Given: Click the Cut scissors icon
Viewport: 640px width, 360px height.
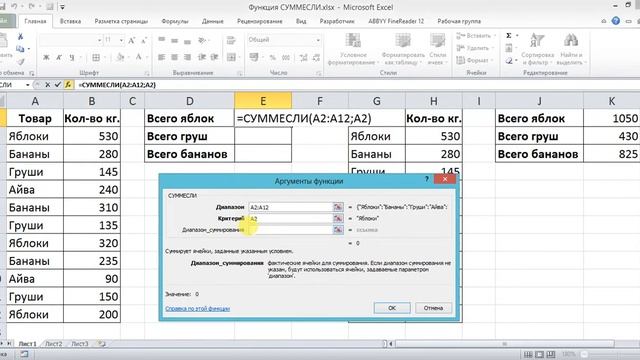Looking at the screenshot, I should [20, 37].
